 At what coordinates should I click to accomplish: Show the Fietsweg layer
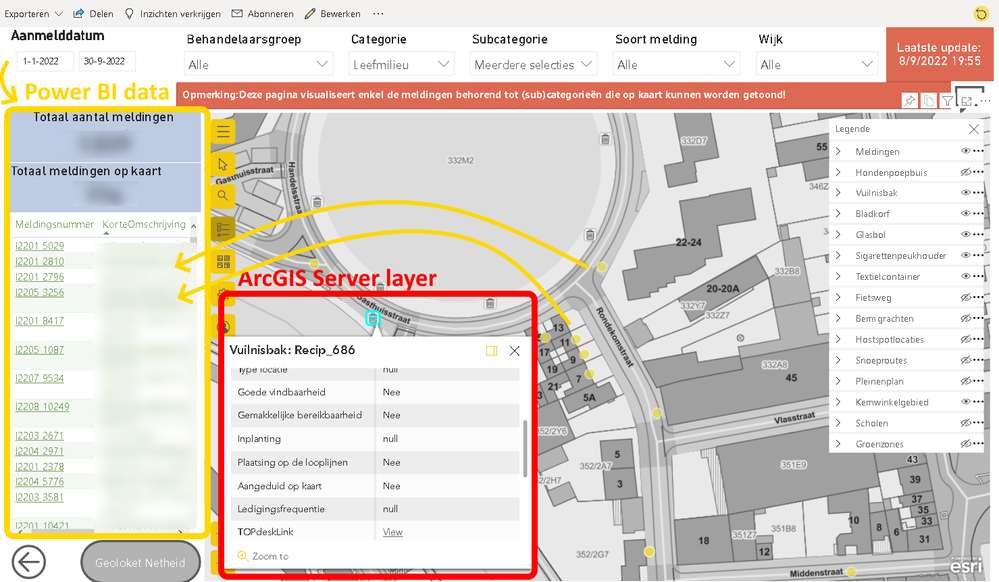(x=966, y=297)
